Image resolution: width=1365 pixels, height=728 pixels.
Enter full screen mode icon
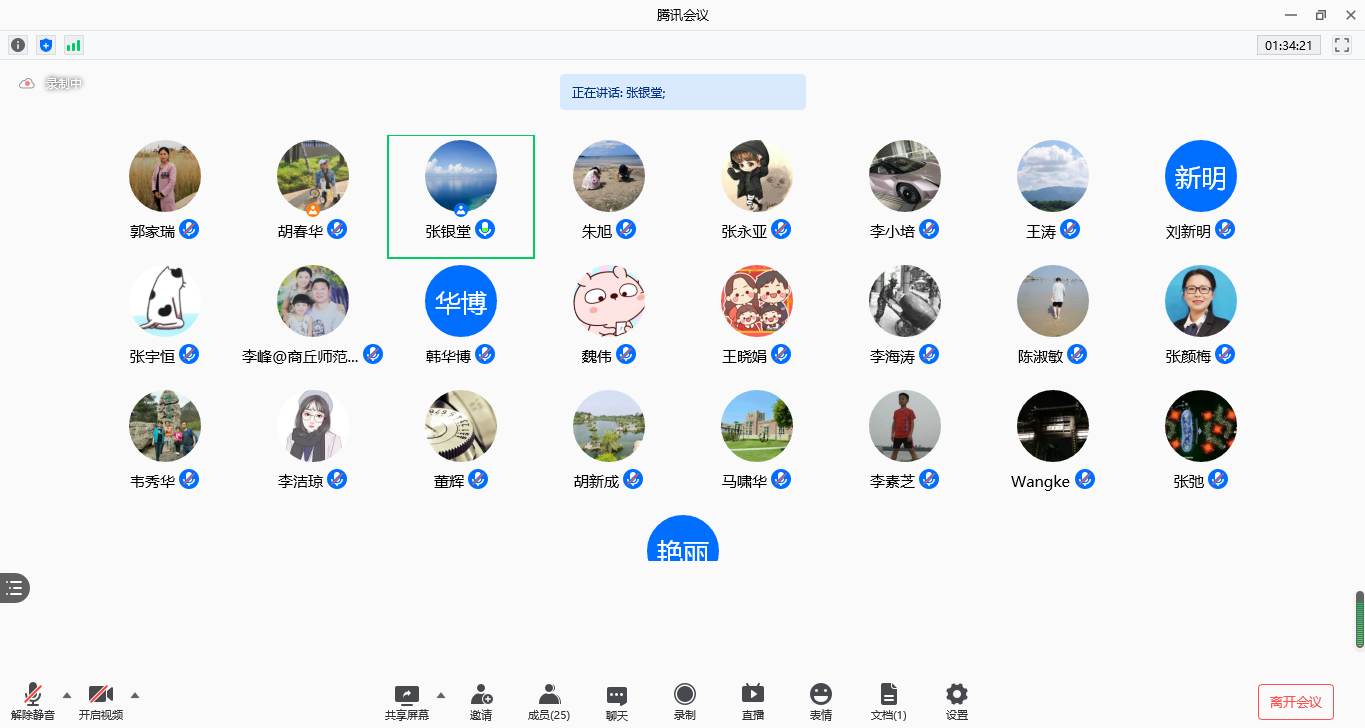1342,45
